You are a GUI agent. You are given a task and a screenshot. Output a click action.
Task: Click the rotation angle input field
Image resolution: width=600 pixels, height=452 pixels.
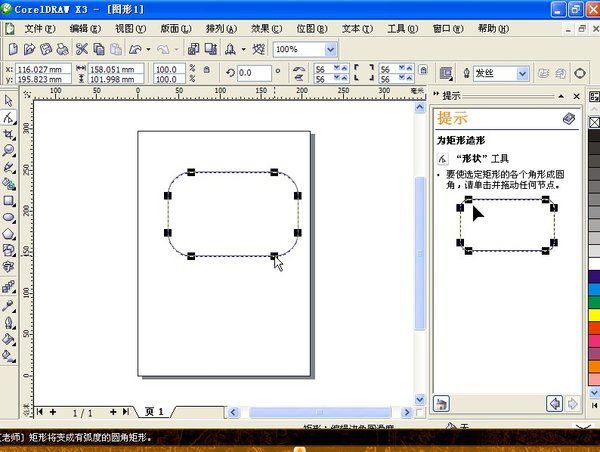(254, 73)
